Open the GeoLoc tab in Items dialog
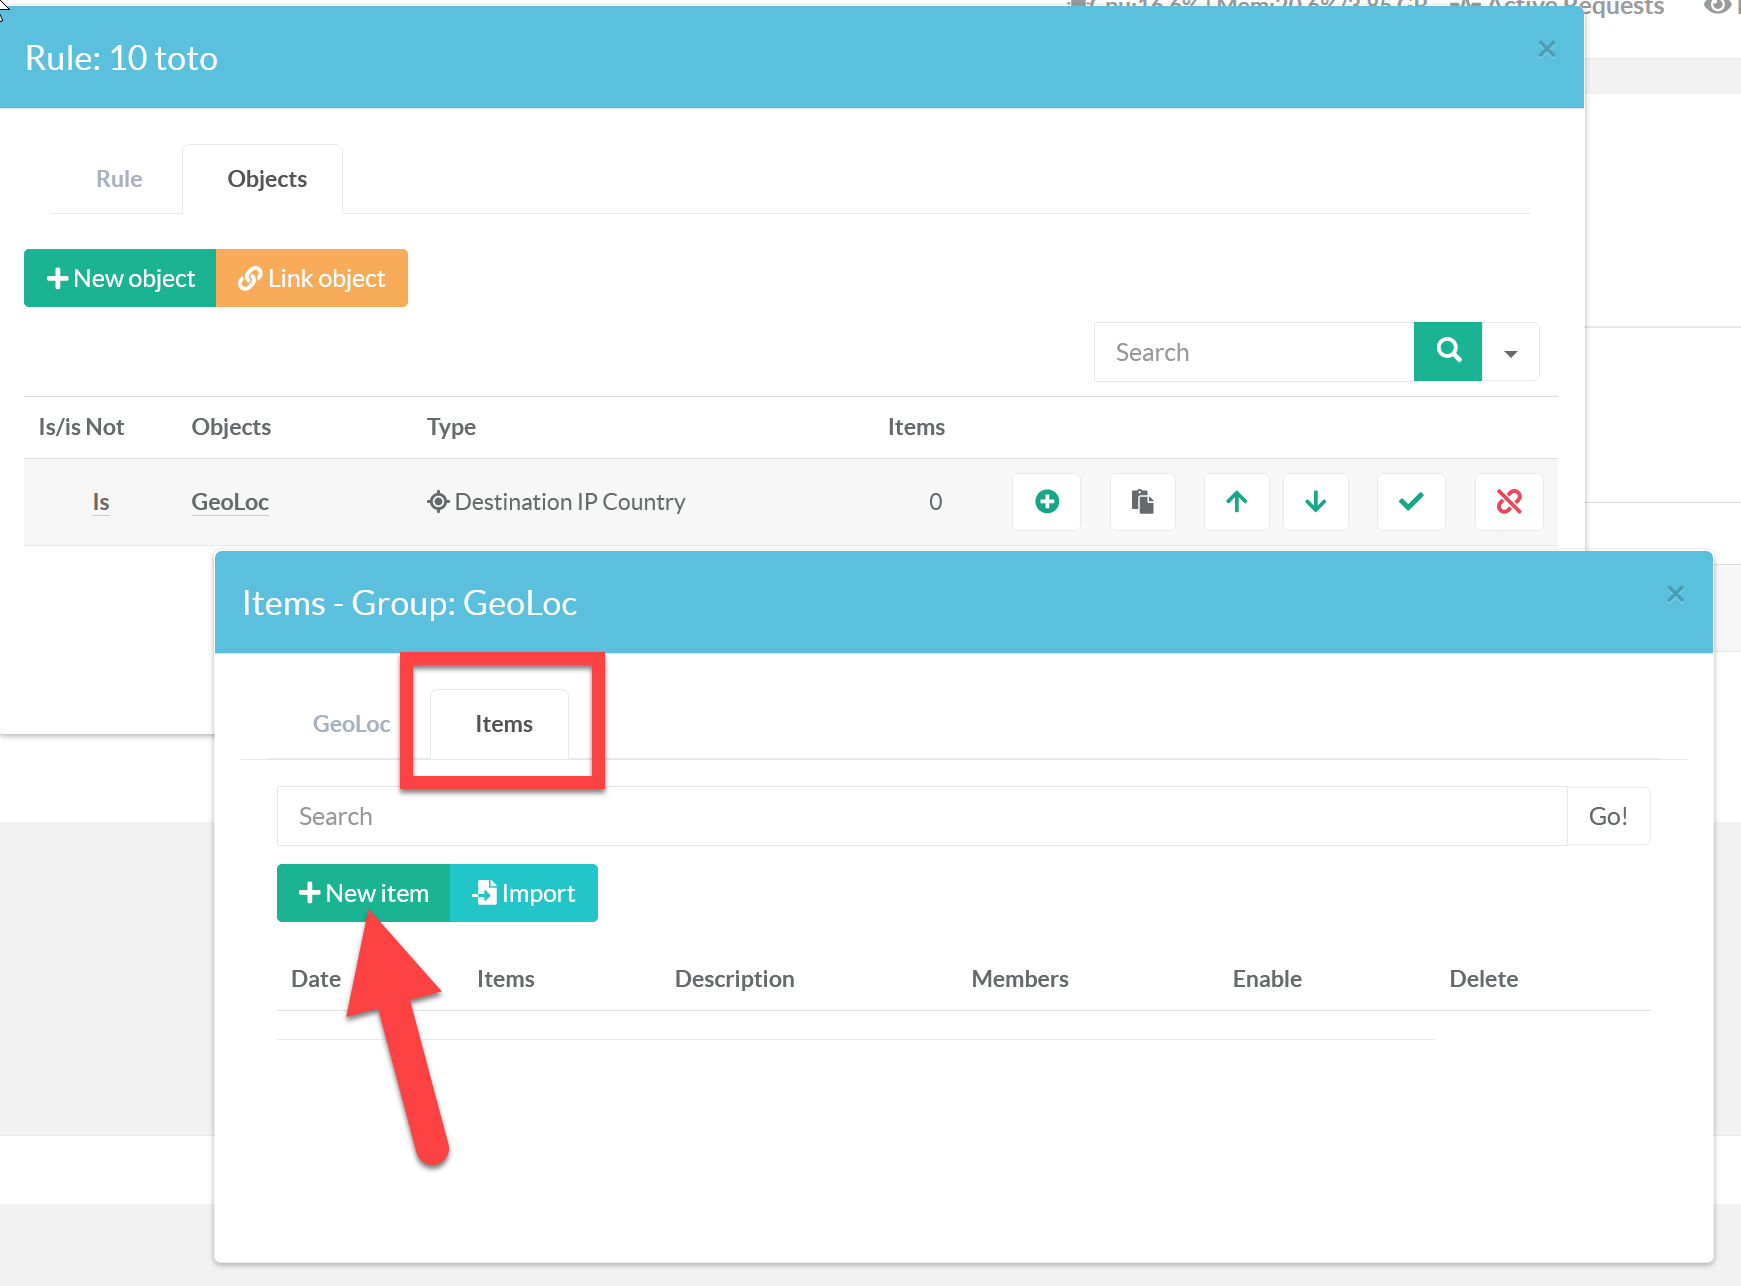Viewport: 1741px width, 1286px height. point(351,724)
